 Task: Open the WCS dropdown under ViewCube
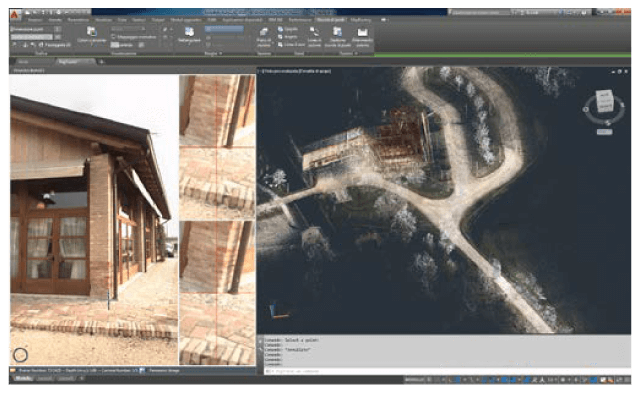tap(604, 132)
